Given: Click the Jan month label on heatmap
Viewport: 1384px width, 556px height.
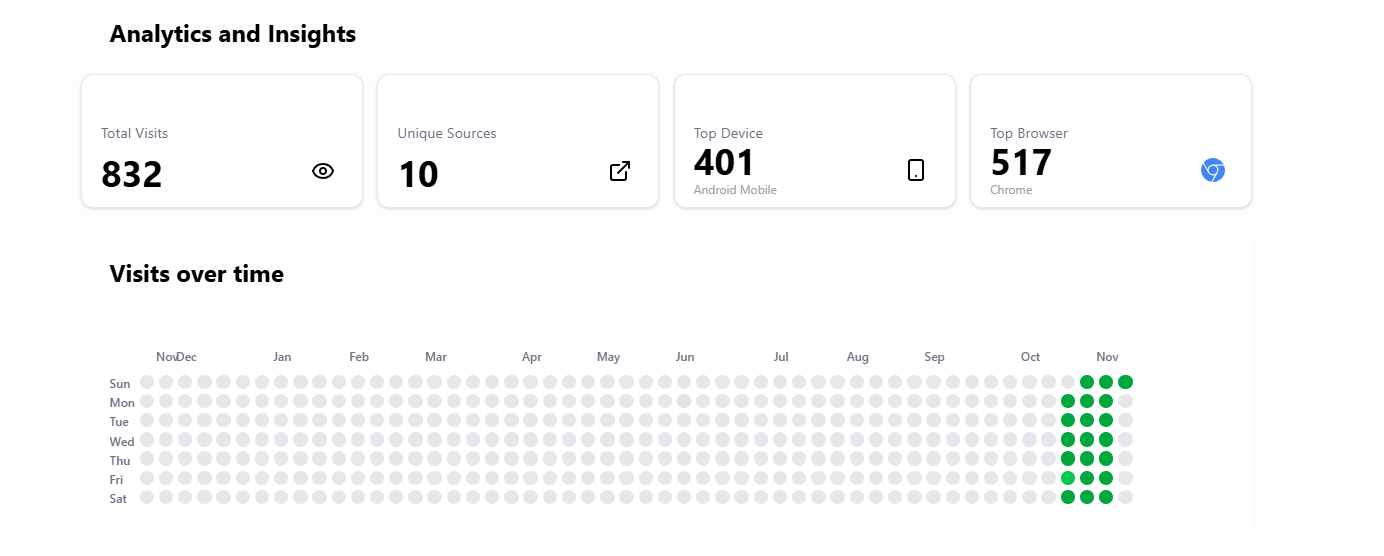Looking at the screenshot, I should (282, 357).
